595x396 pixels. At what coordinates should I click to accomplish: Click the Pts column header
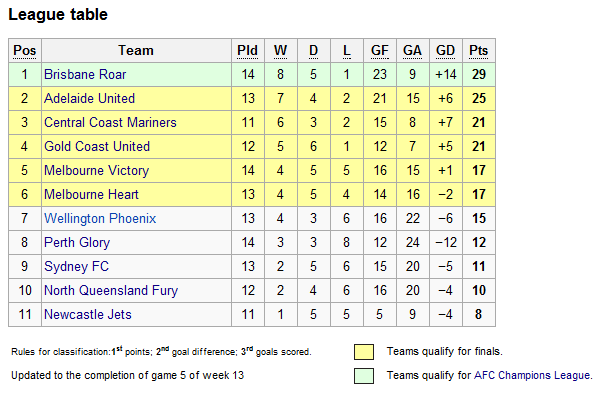click(479, 50)
